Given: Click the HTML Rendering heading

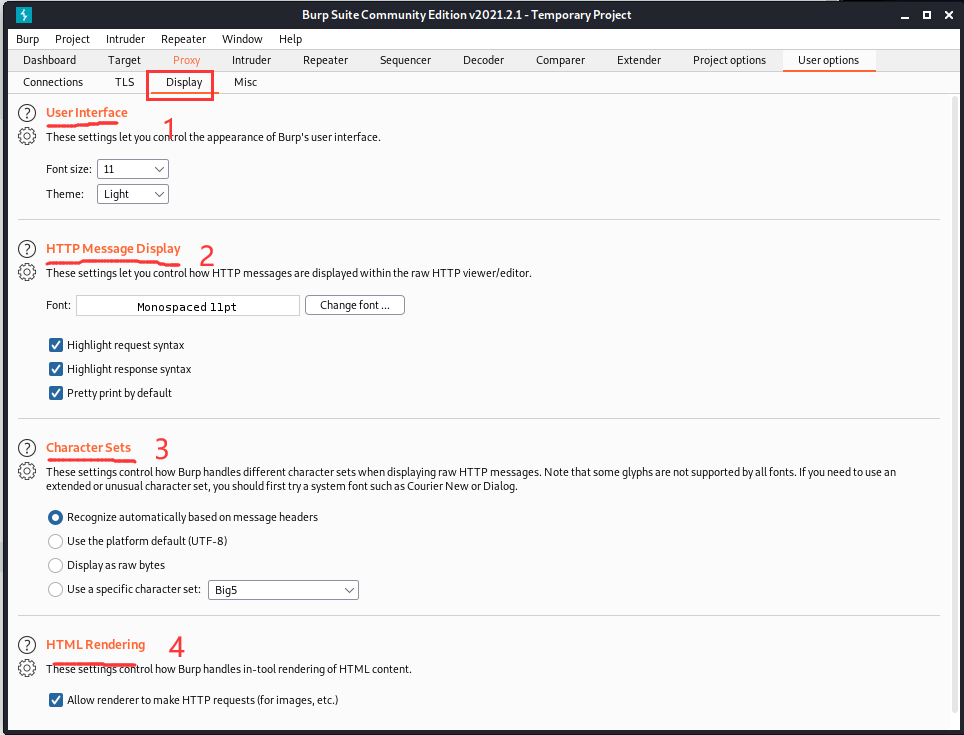Looking at the screenshot, I should (95, 644).
